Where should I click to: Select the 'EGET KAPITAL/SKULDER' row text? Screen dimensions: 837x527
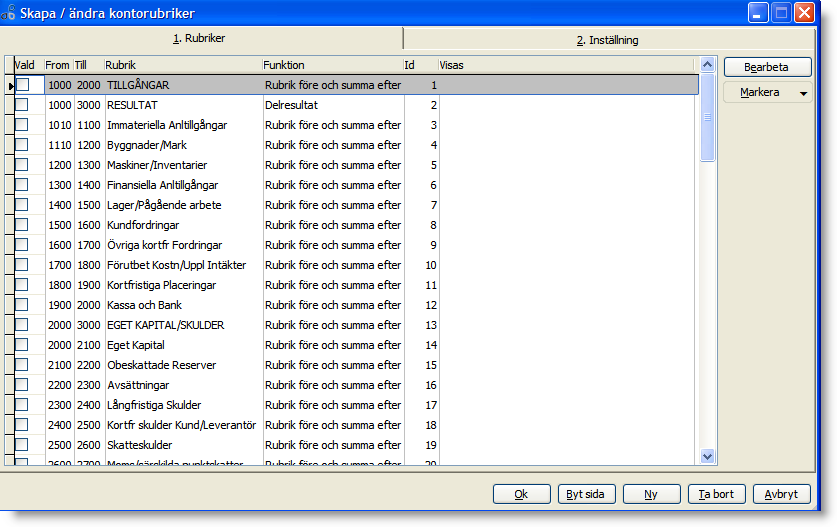coord(165,325)
